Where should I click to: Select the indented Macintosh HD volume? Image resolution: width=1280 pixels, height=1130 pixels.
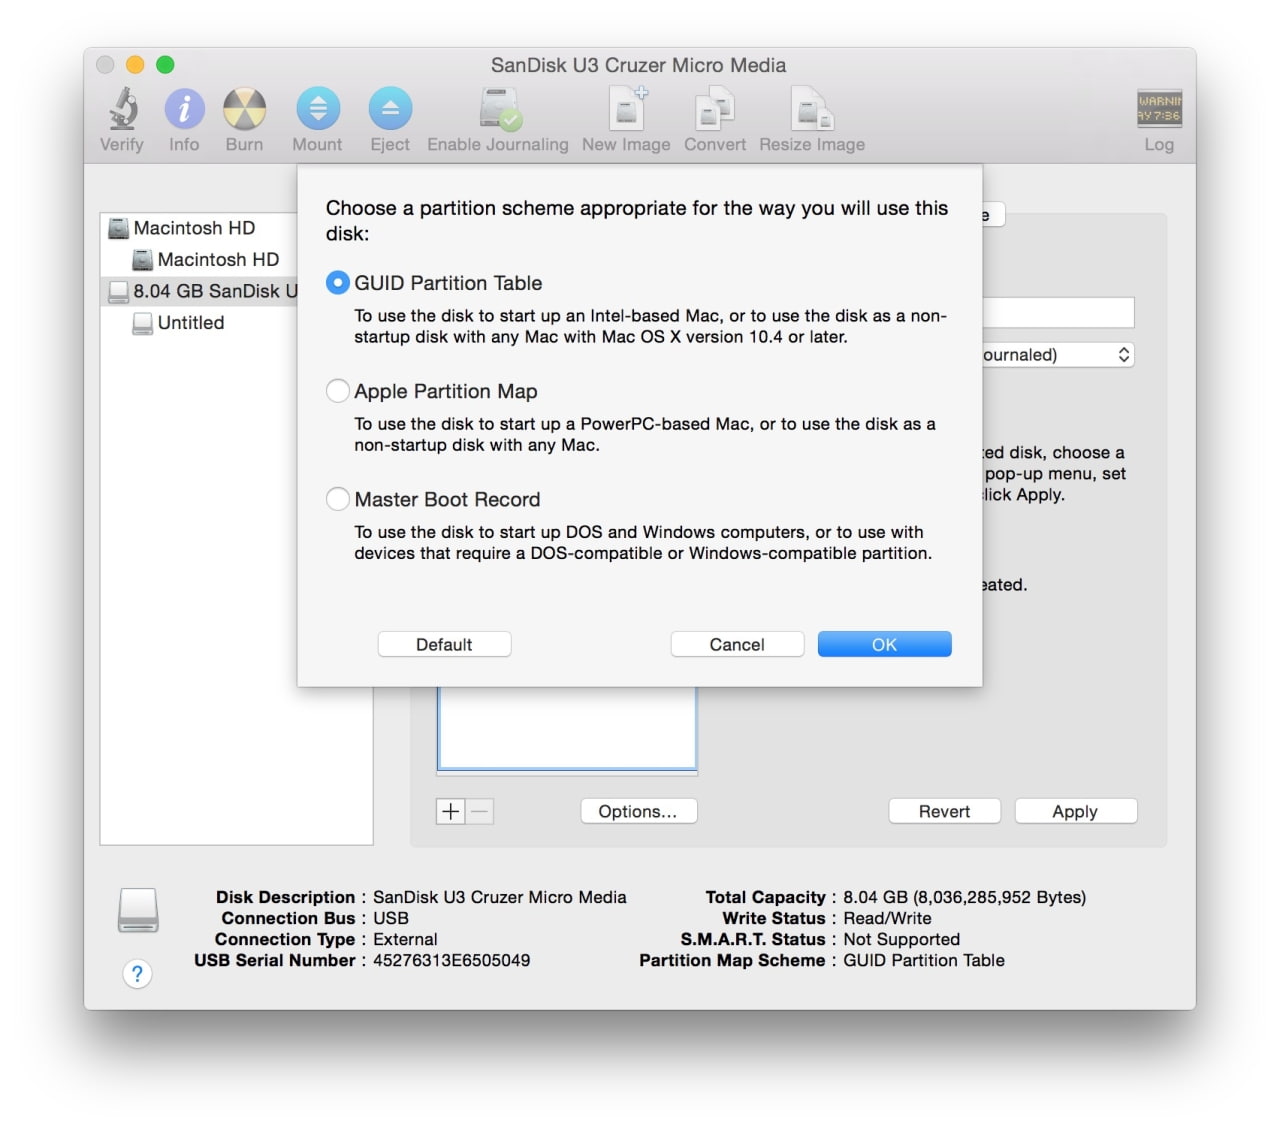point(199,260)
